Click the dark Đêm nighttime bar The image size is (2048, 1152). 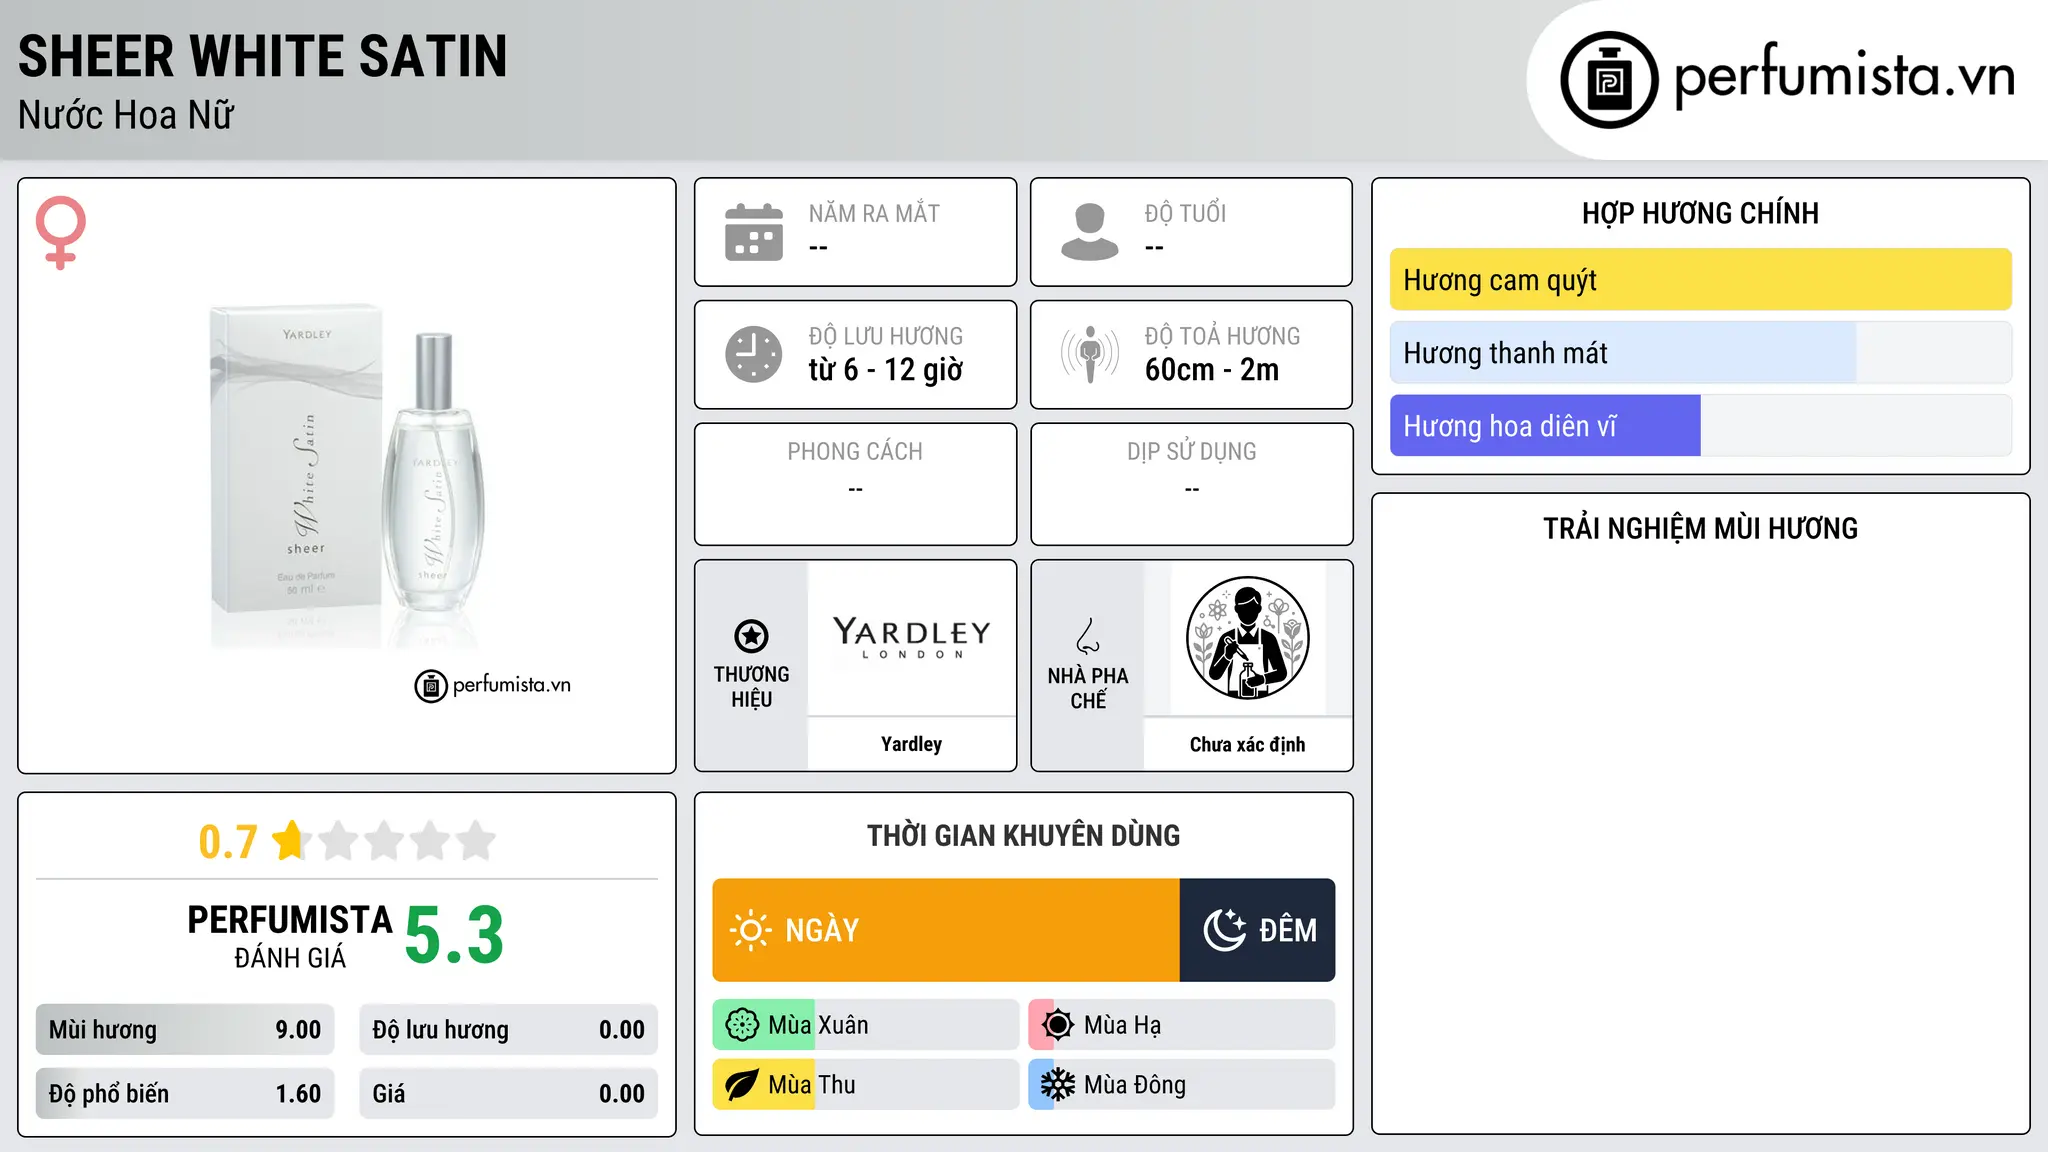(1258, 930)
